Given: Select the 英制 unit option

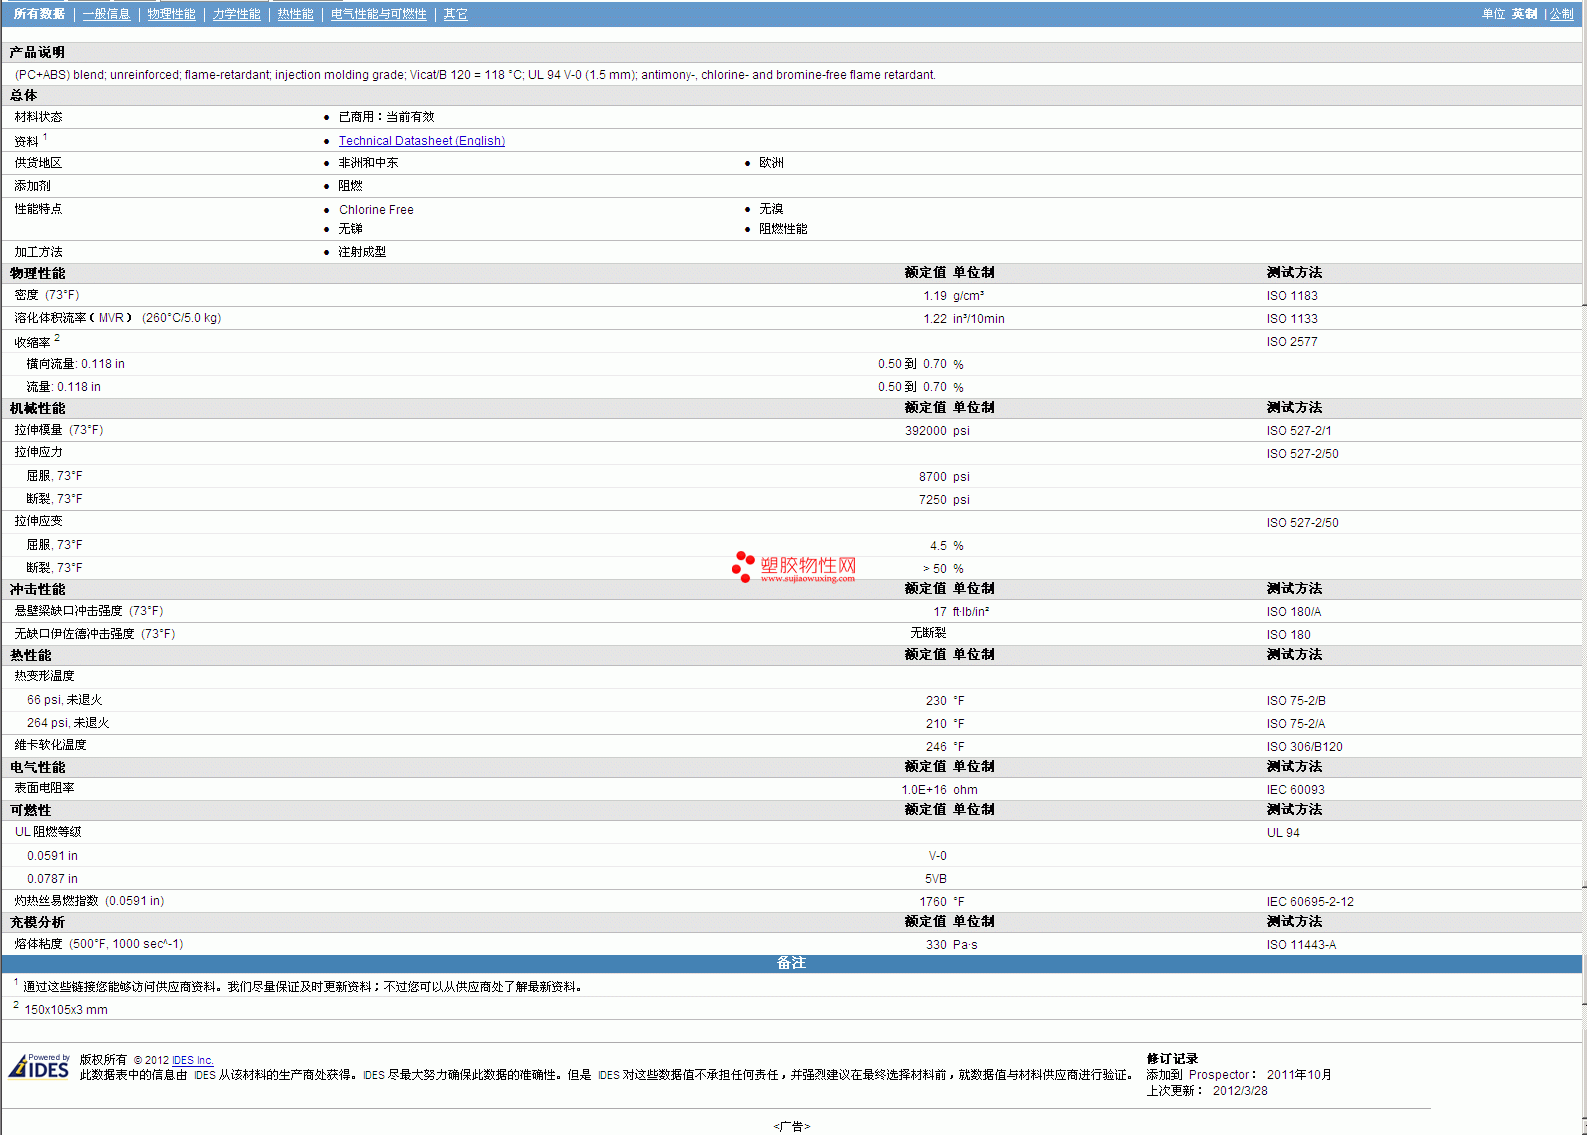Looking at the screenshot, I should pyautogui.click(x=1524, y=14).
